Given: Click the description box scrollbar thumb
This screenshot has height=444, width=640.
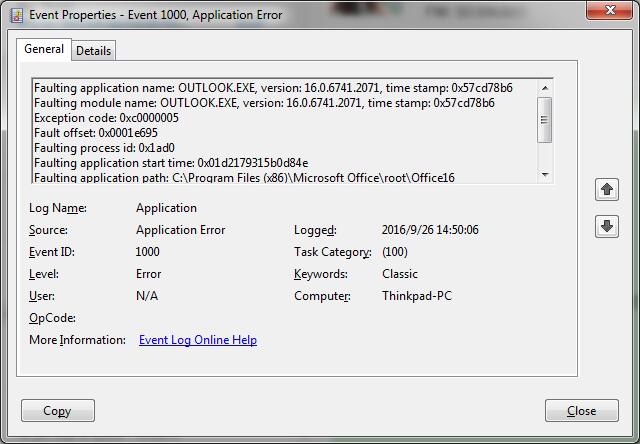Looking at the screenshot, I should pyautogui.click(x=545, y=120).
